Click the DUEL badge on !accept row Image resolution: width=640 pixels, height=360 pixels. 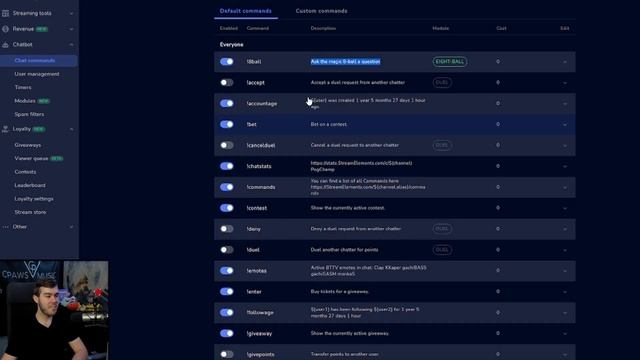[x=442, y=82]
